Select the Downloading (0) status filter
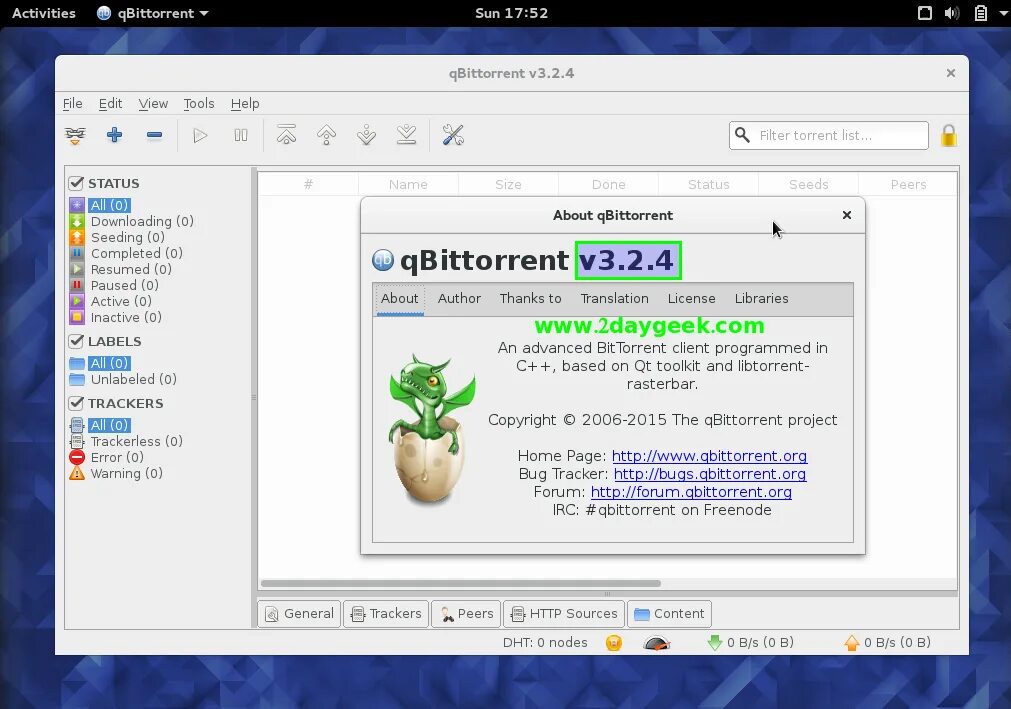 (x=142, y=221)
